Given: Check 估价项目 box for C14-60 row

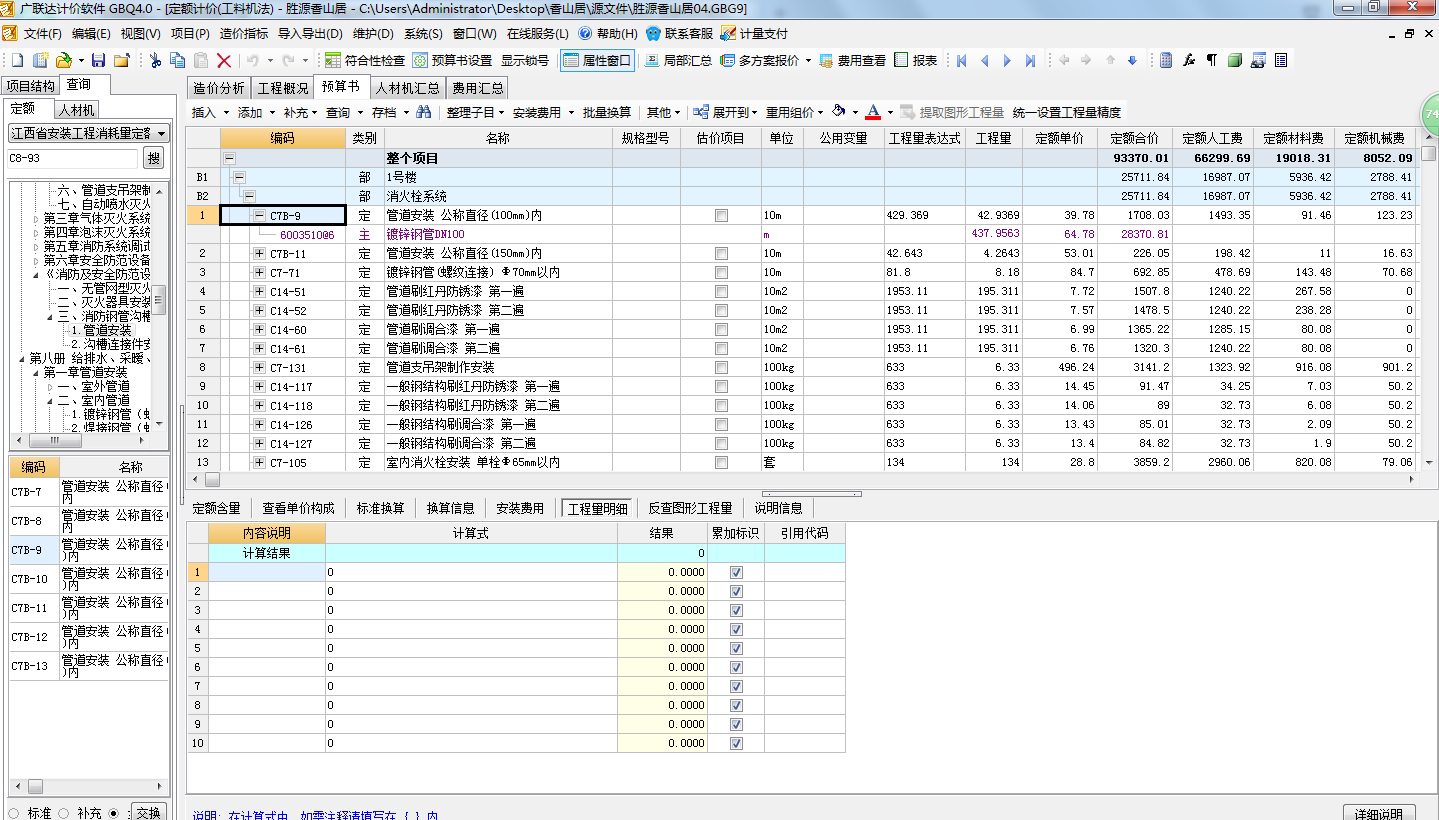Looking at the screenshot, I should point(721,329).
